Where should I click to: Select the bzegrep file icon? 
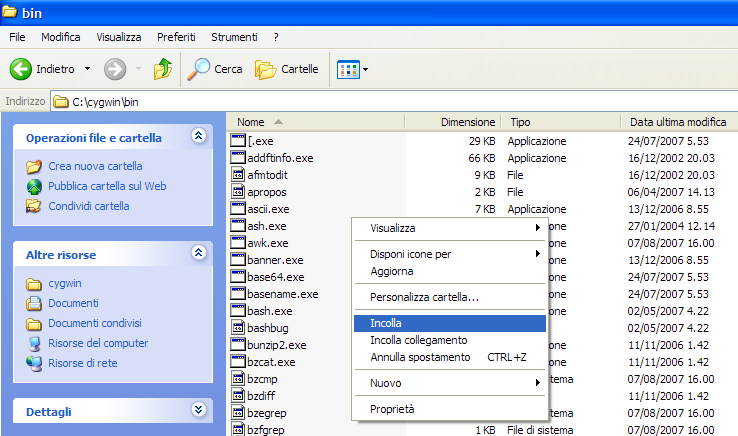click(x=238, y=412)
